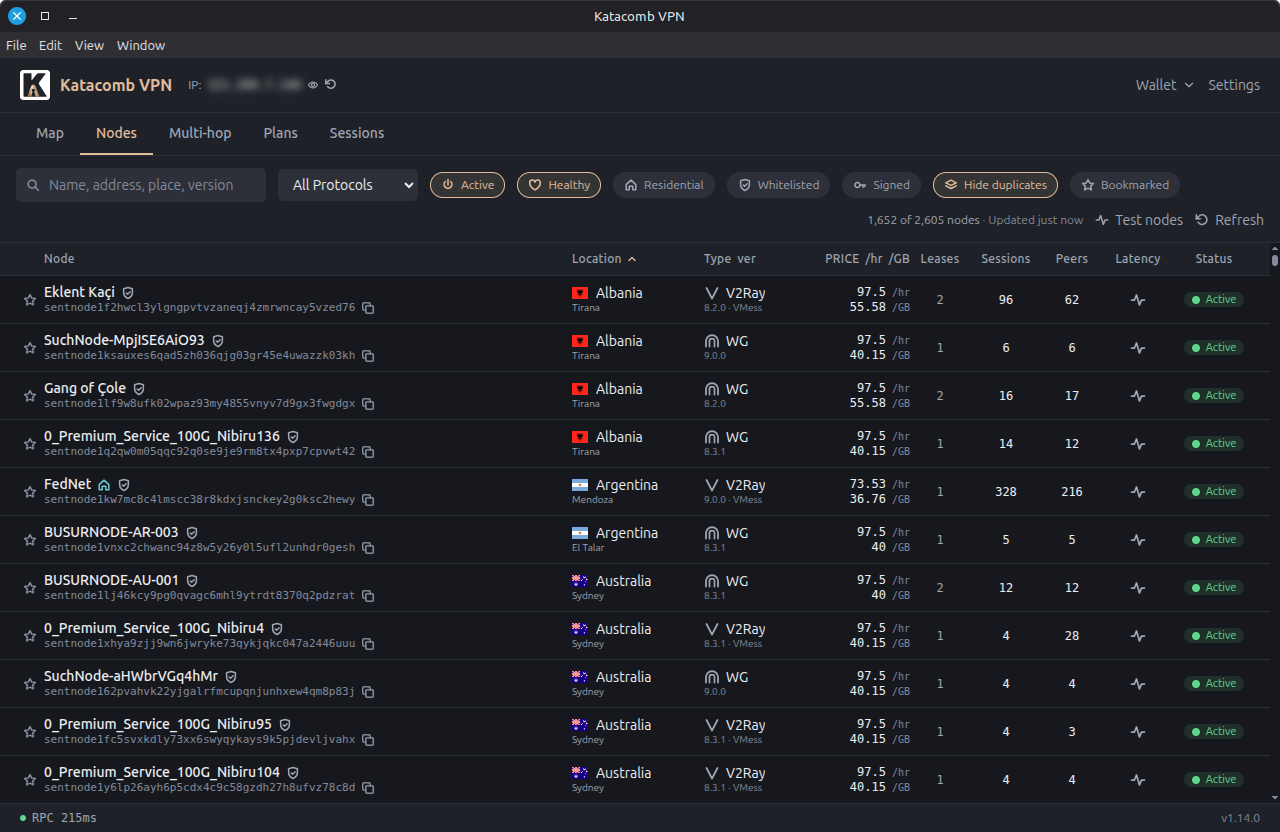Select the SuchNode-aHWbrVGq4hMr node name
1280x832 pixels.
coord(131,676)
